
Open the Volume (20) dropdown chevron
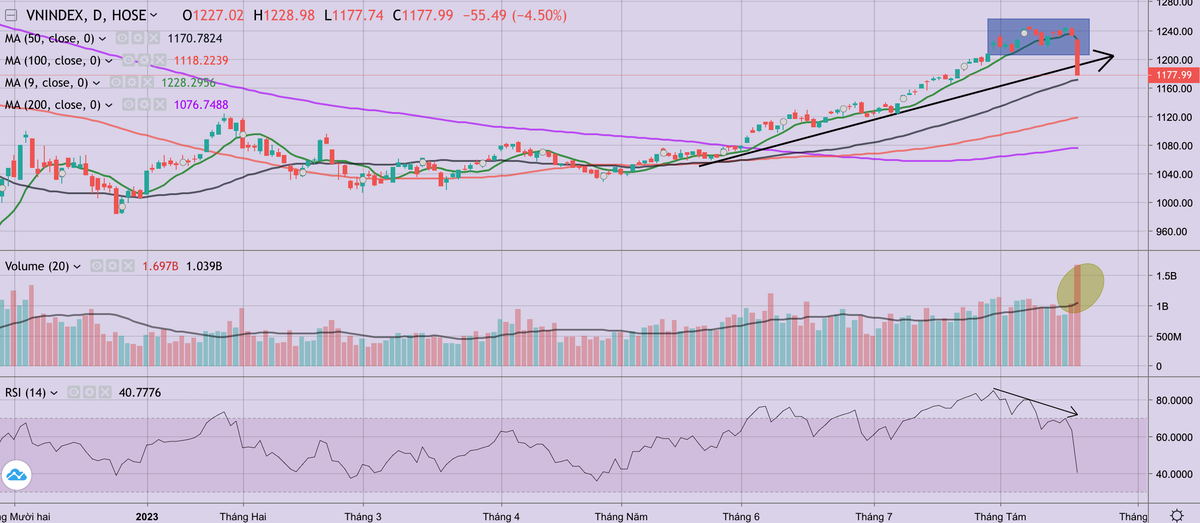coord(79,267)
